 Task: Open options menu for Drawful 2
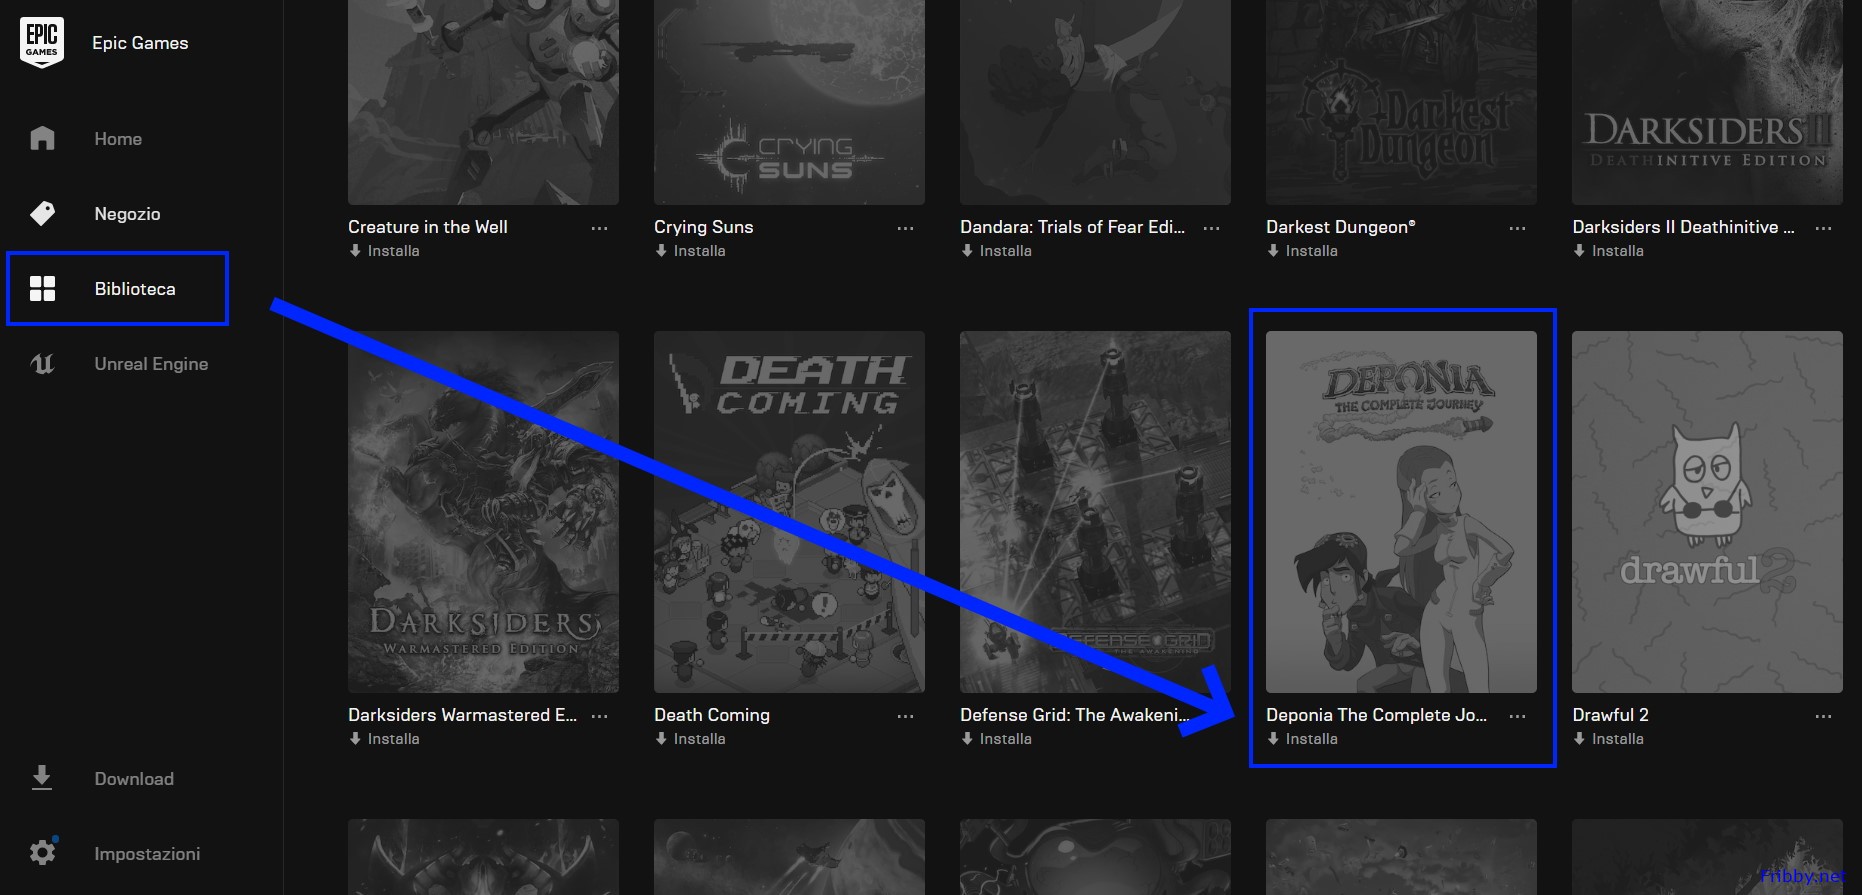tap(1823, 716)
